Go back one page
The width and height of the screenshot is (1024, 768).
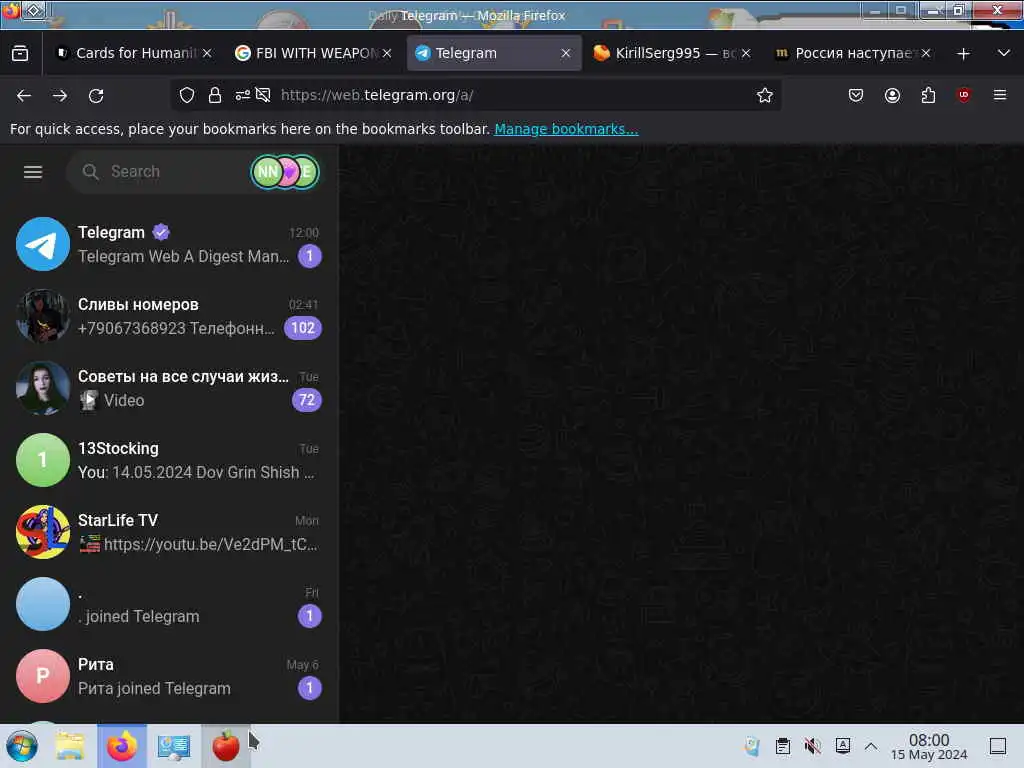tap(24, 96)
